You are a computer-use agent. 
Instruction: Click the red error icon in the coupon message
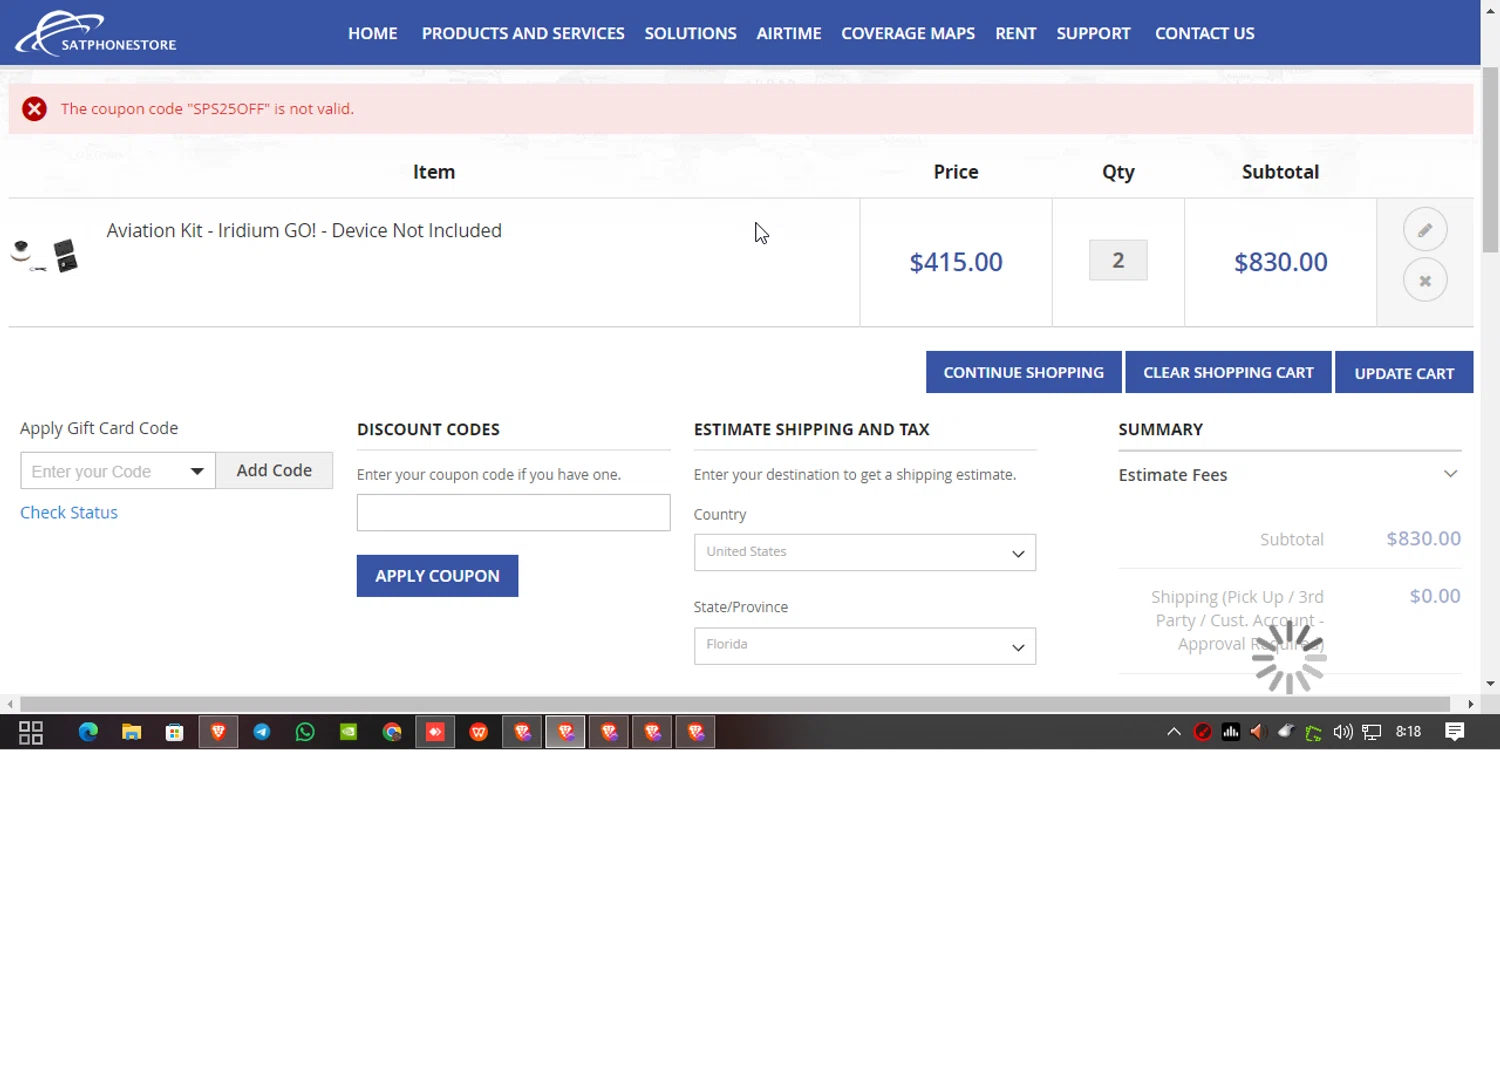coord(35,109)
